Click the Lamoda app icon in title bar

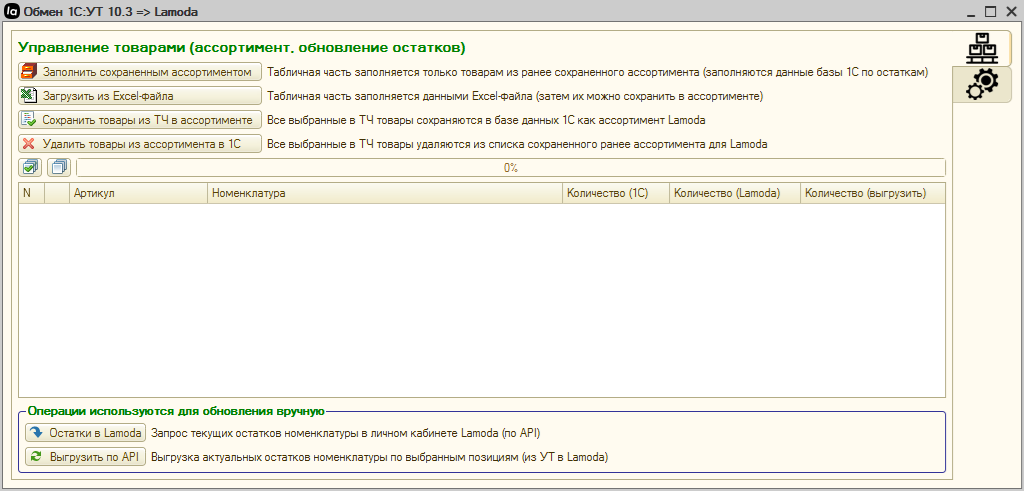point(11,11)
